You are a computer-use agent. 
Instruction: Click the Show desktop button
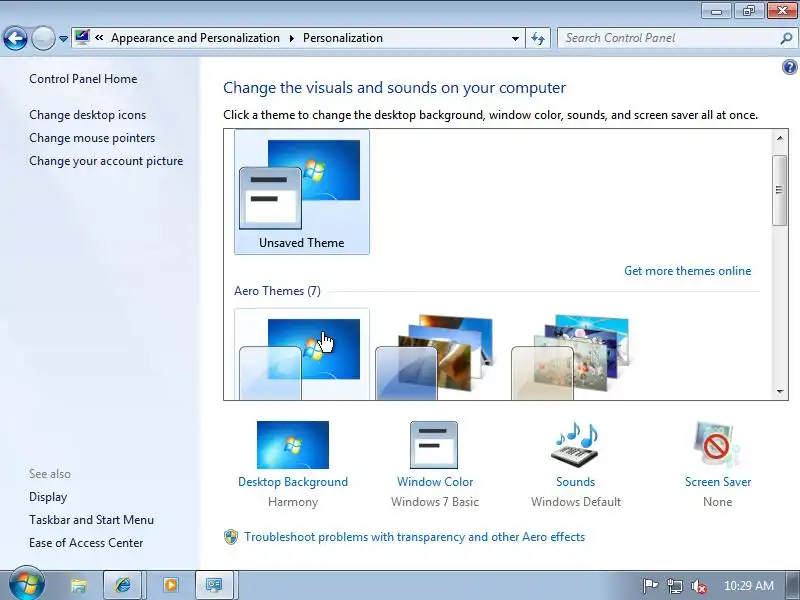(793, 585)
